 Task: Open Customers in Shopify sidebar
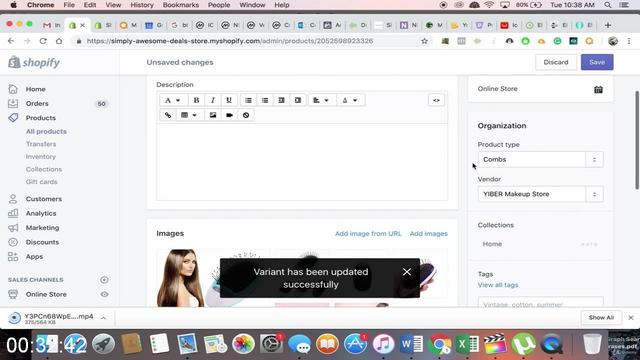tap(43, 199)
